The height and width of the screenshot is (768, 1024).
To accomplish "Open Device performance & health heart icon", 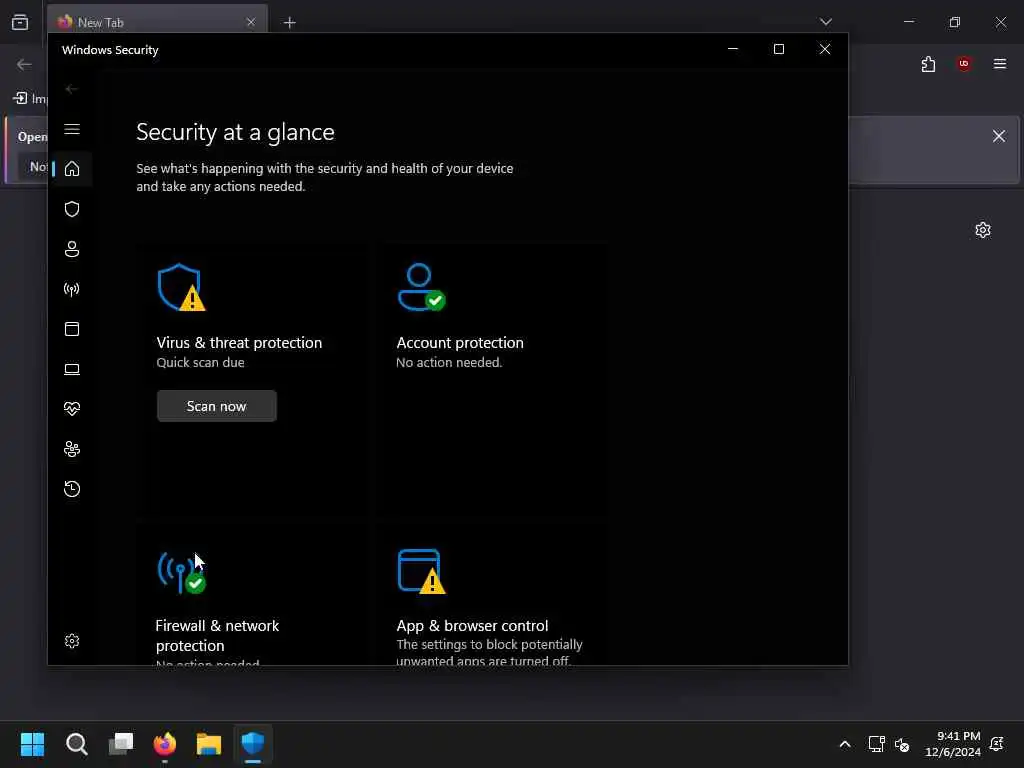I will click(x=72, y=409).
